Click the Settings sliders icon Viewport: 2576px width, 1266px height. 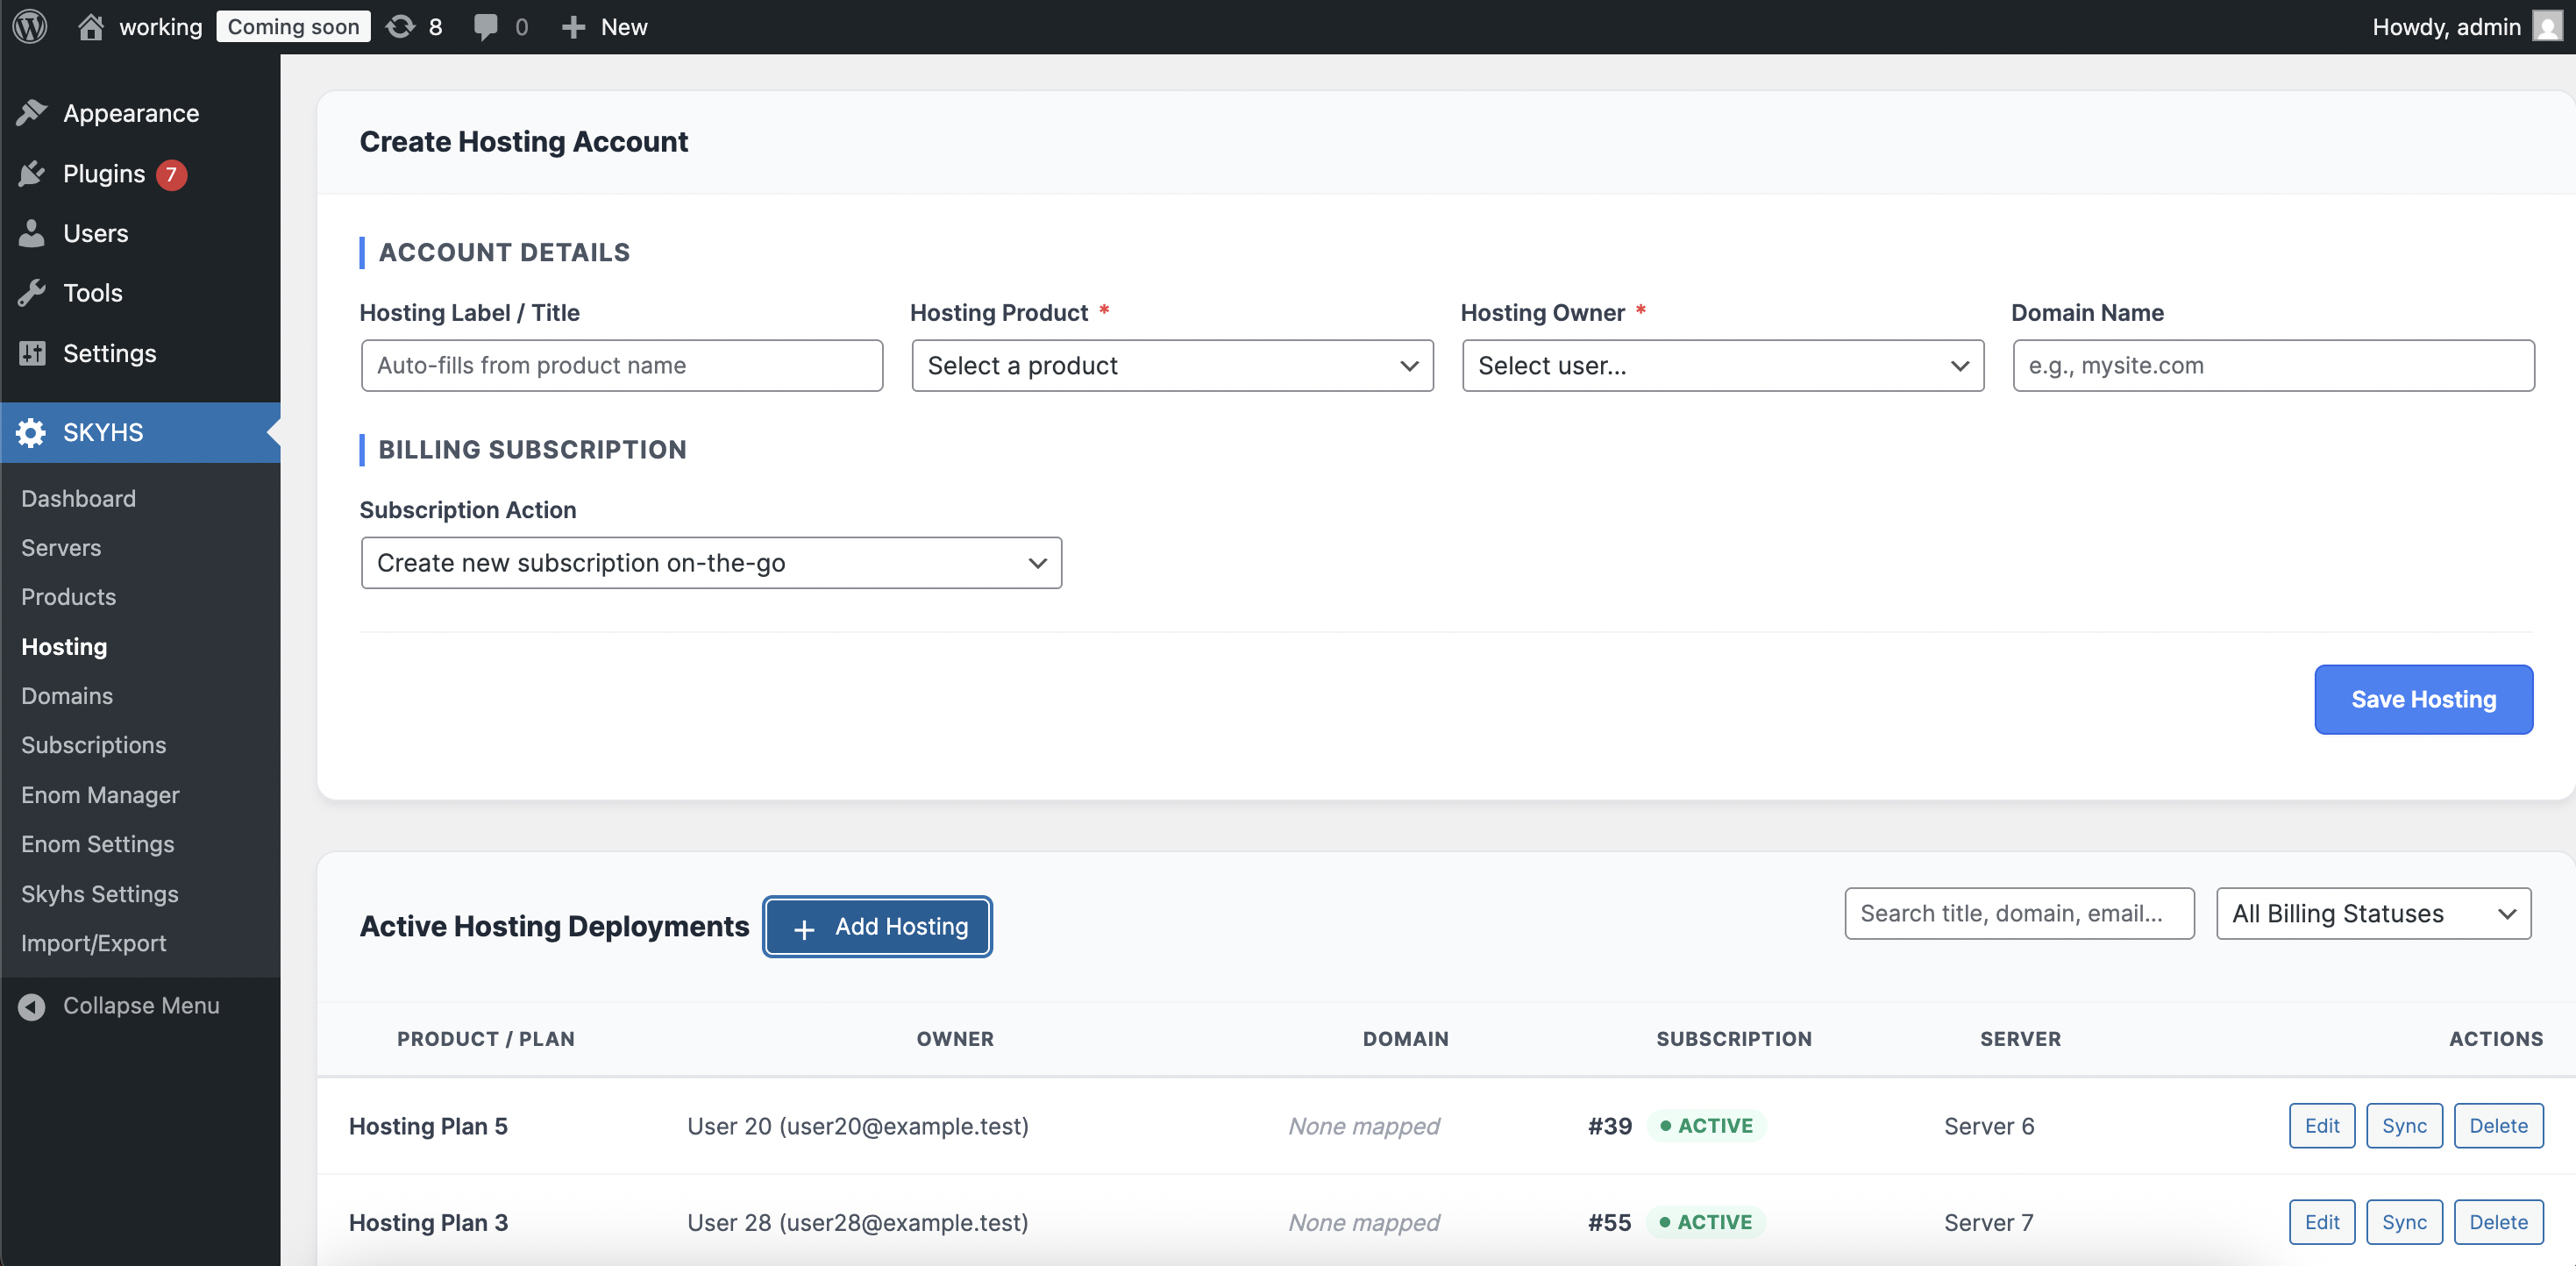coord(32,353)
